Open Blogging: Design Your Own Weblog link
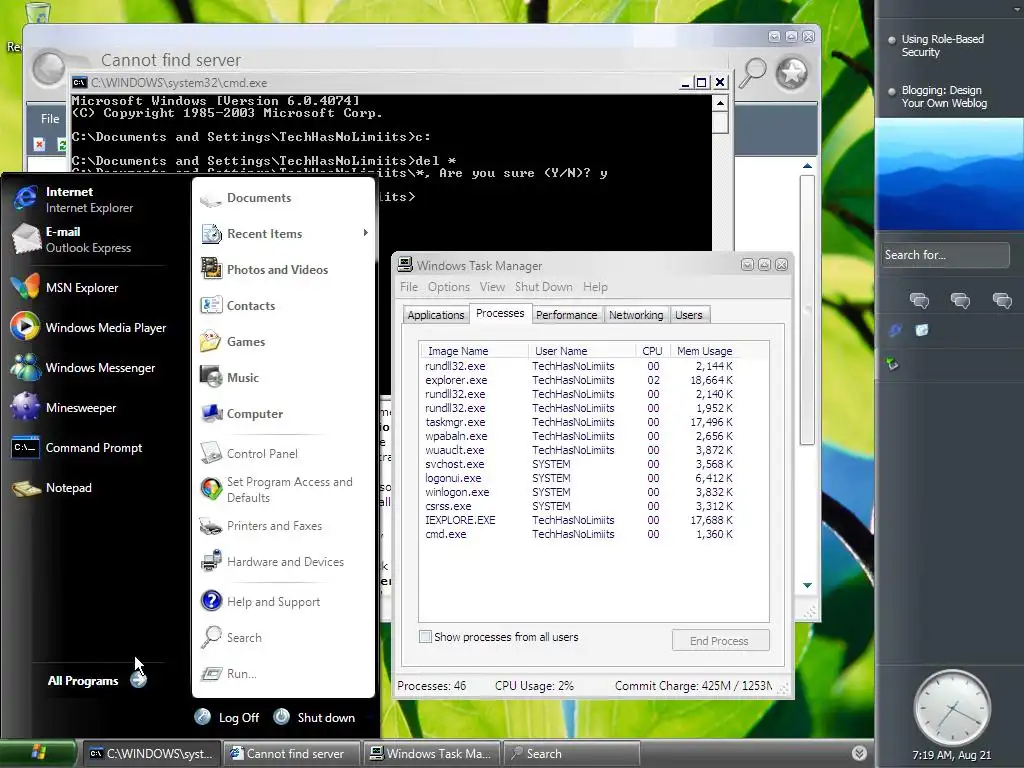The image size is (1024, 768). pos(944,97)
